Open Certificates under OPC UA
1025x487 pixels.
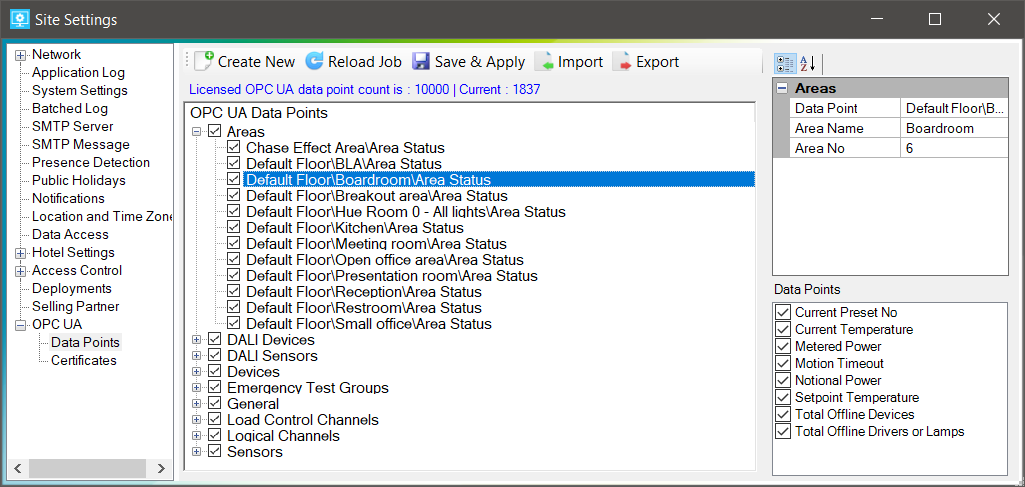pyautogui.click(x=84, y=360)
